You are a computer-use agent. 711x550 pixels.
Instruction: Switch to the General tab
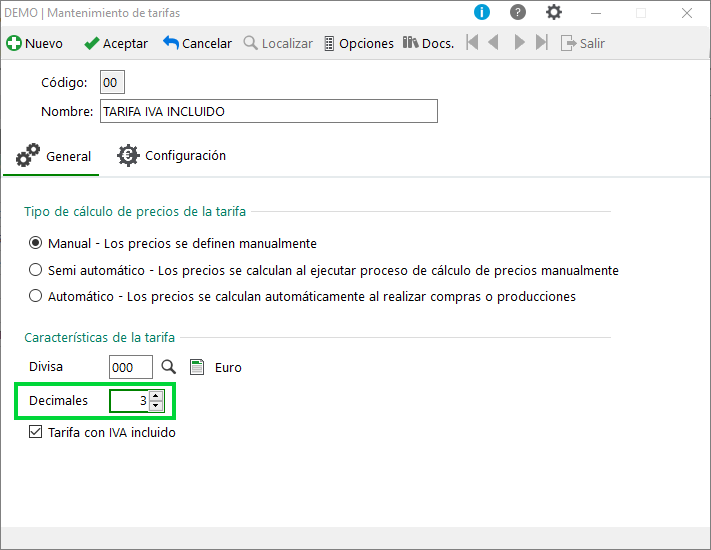pos(53,156)
